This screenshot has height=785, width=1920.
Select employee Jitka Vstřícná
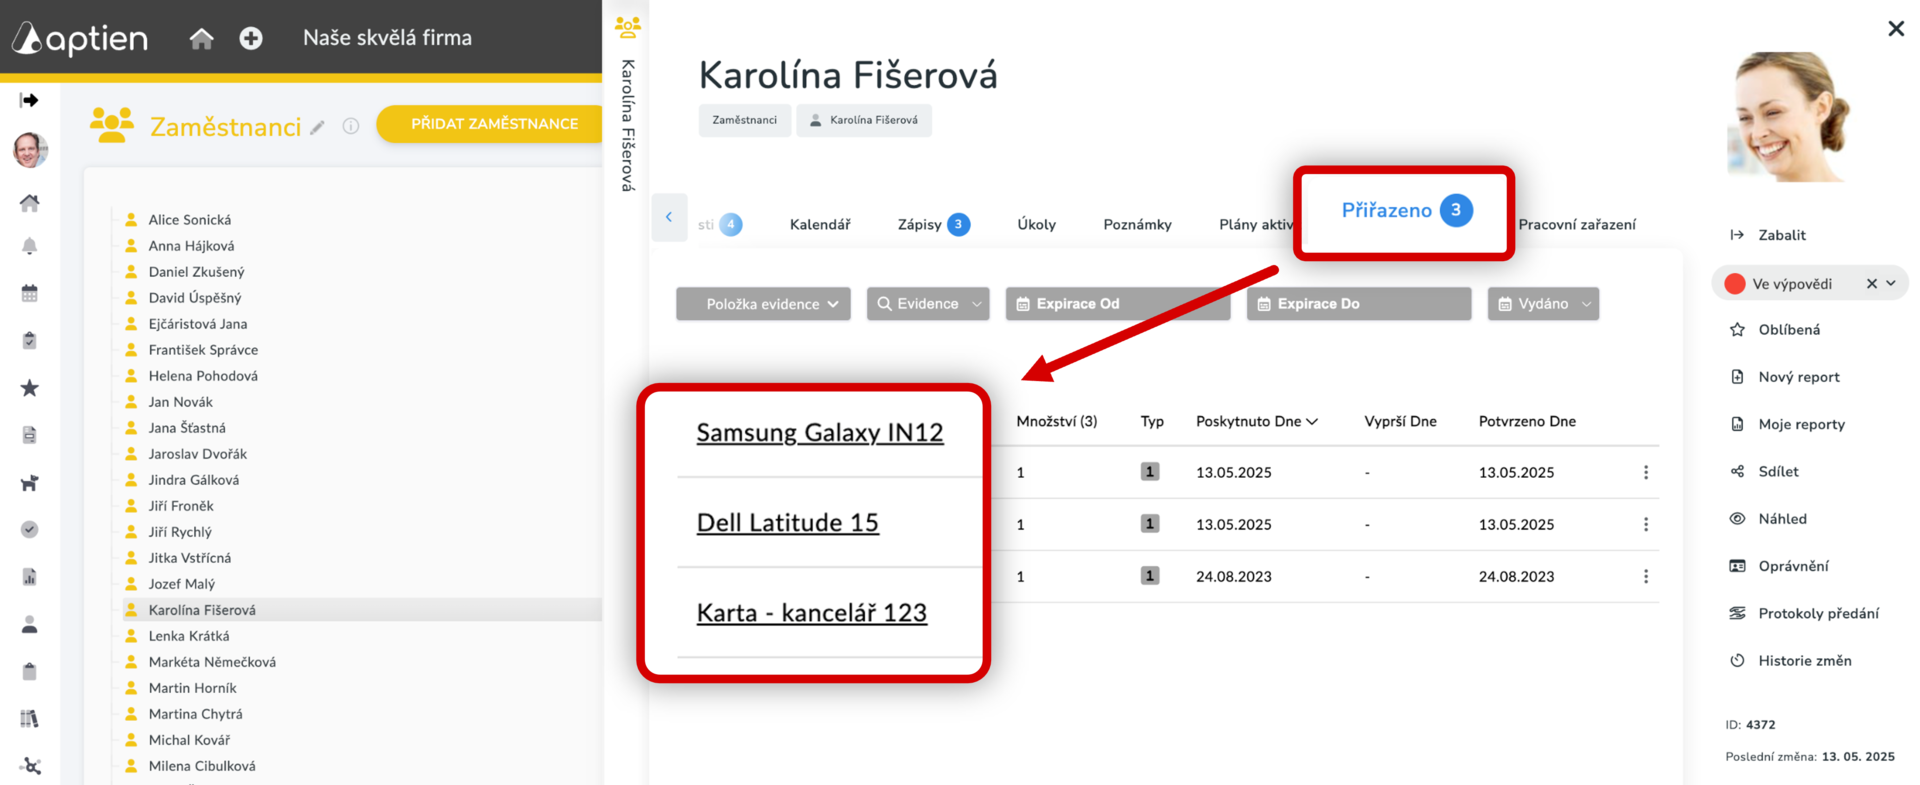pos(189,558)
